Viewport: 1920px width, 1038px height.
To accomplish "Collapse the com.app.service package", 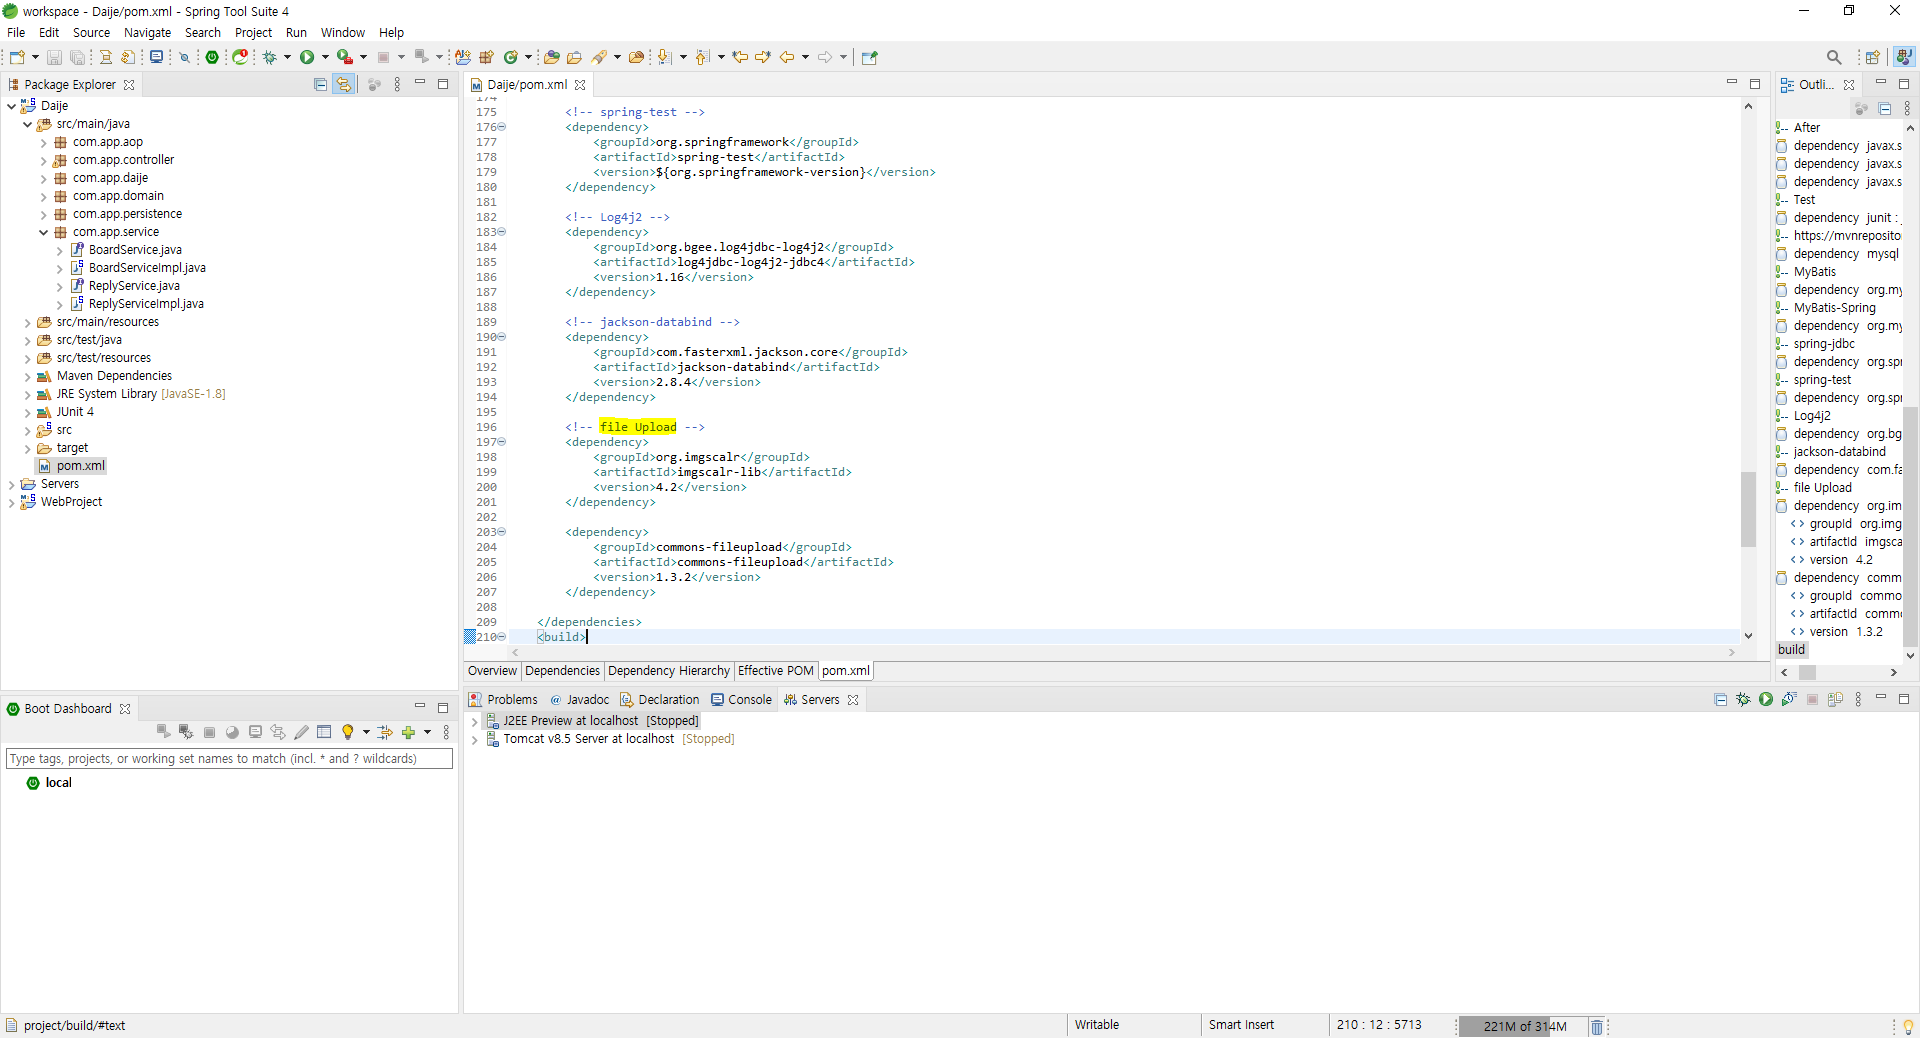I will pos(43,232).
